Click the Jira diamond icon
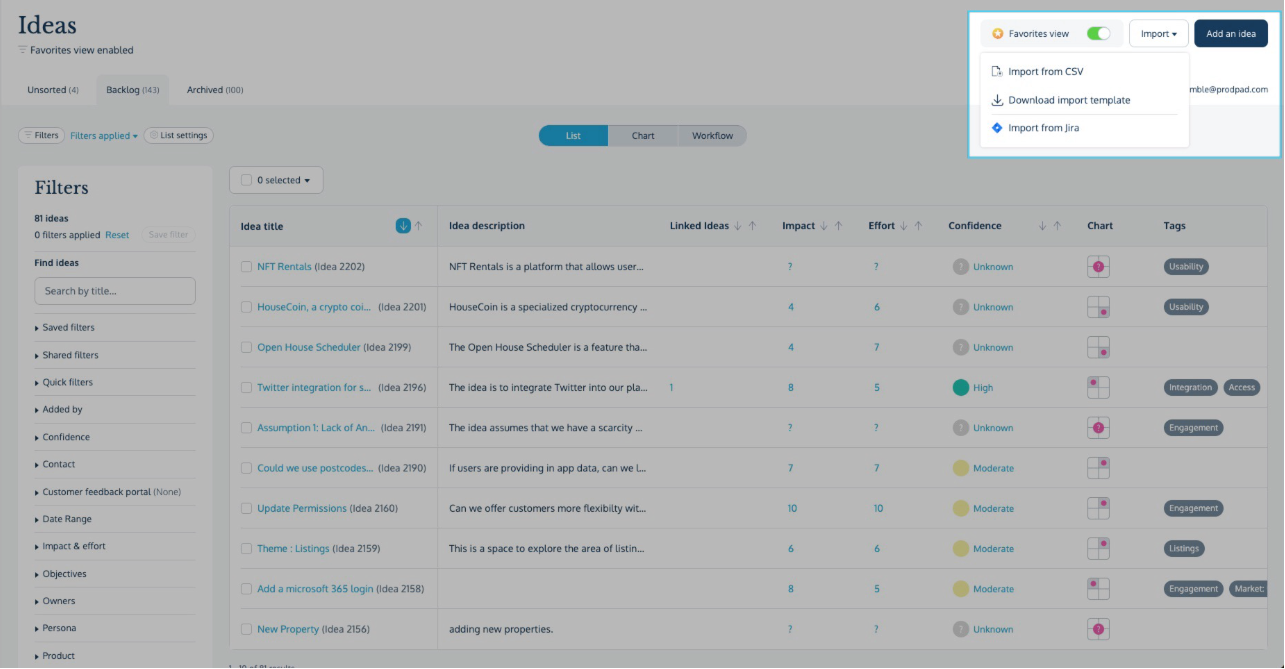The height and width of the screenshot is (669, 1285). coord(997,128)
